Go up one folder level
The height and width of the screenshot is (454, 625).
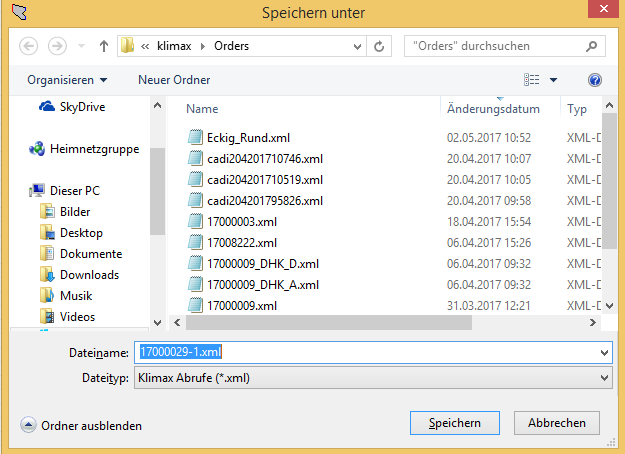(x=104, y=46)
